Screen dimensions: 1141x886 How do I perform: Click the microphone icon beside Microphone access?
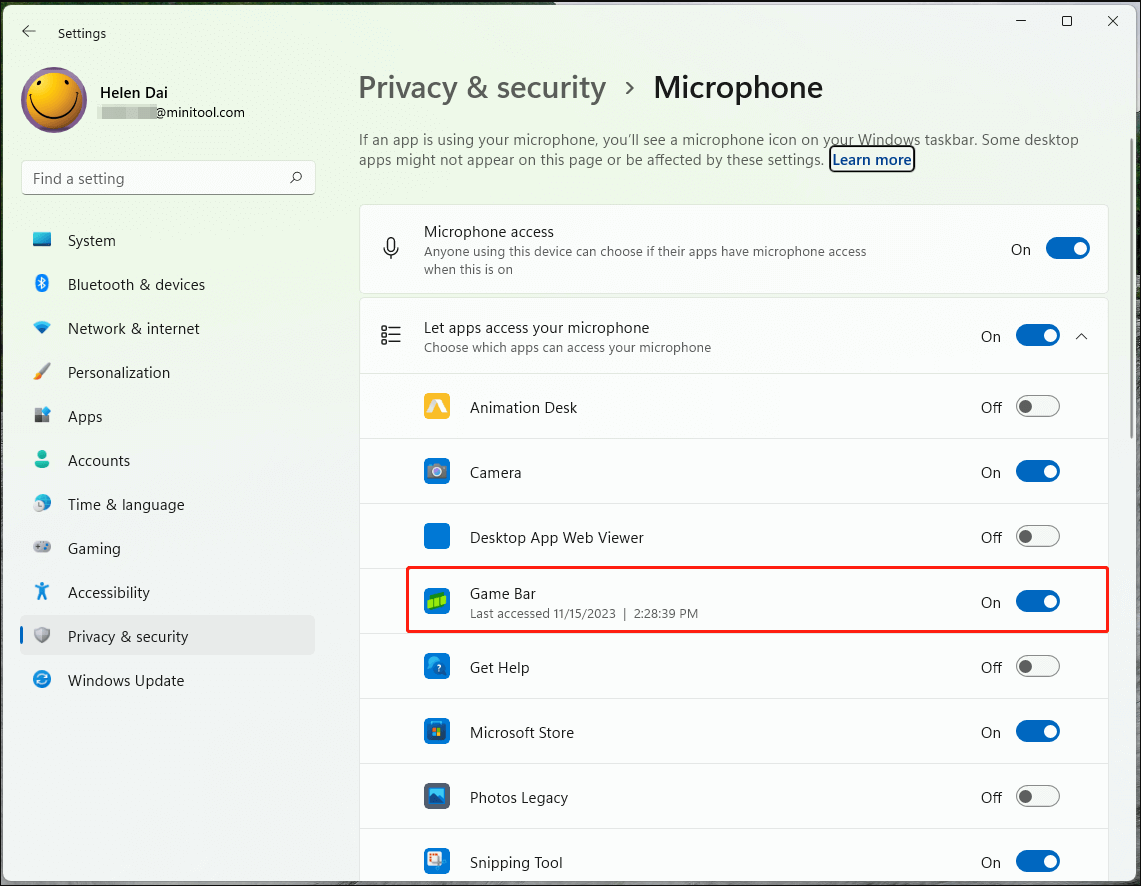[x=390, y=248]
